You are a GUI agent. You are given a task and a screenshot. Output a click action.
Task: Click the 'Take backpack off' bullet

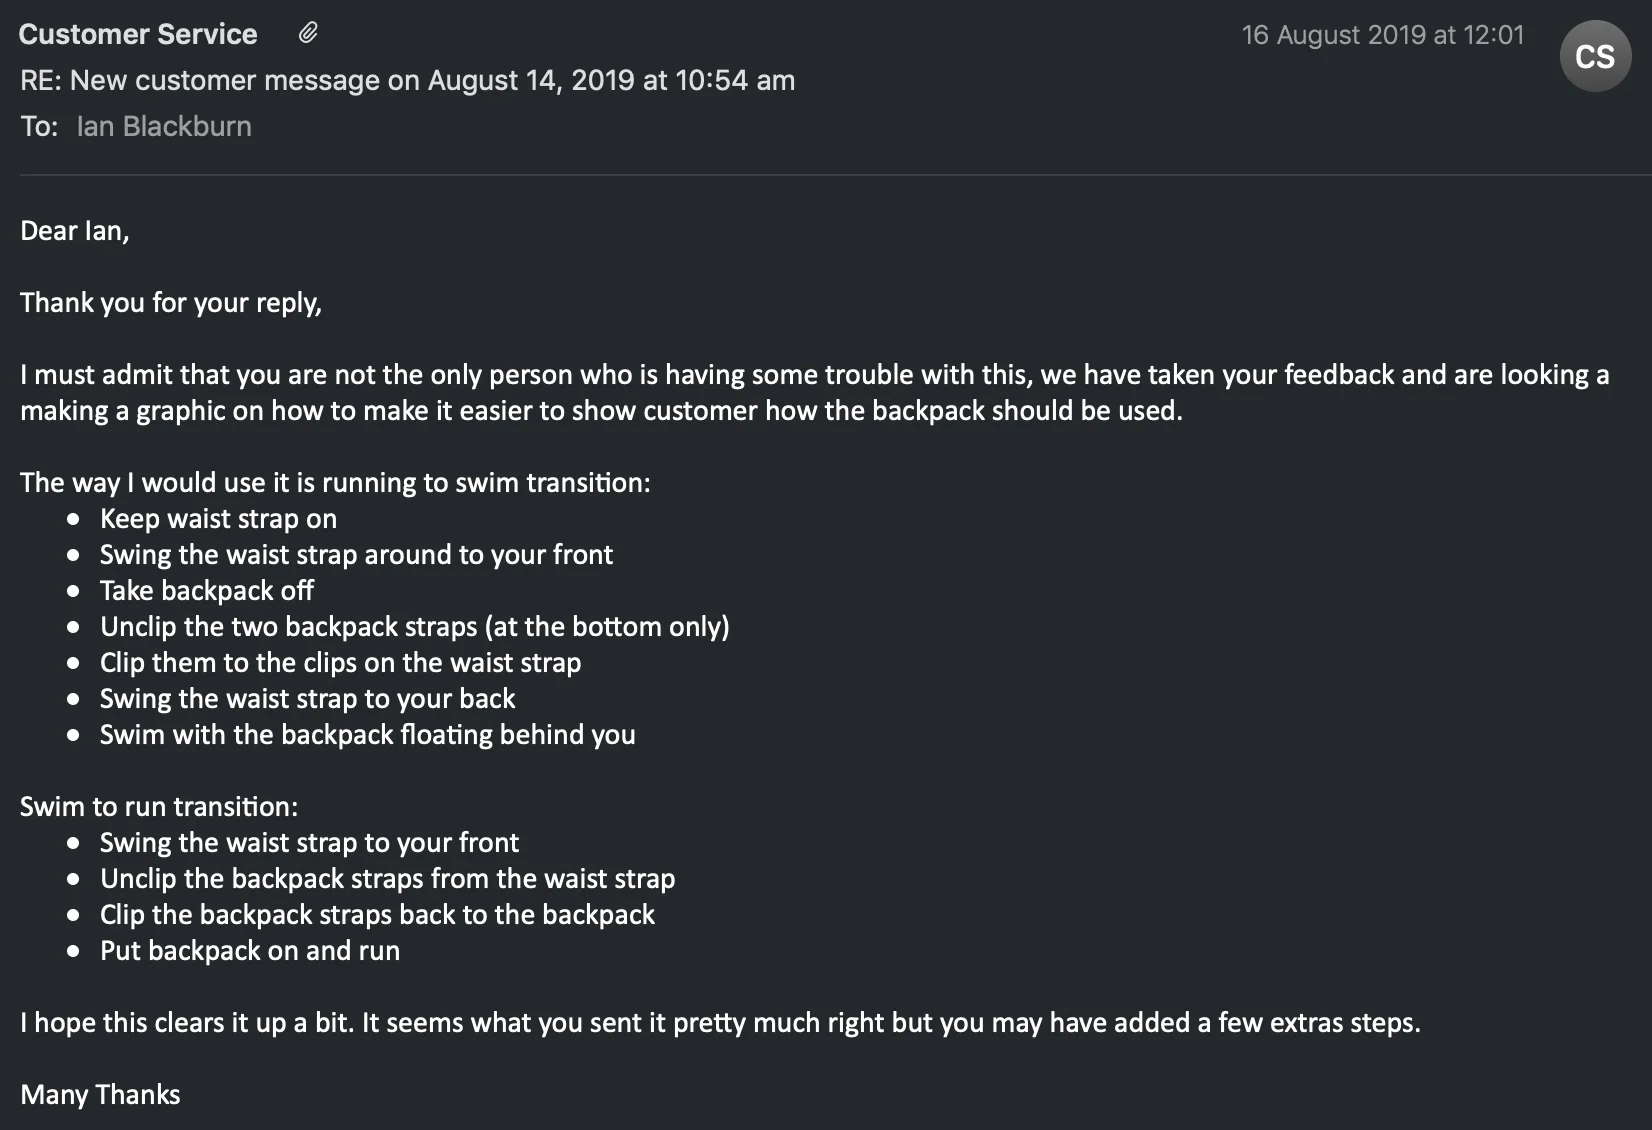coord(207,590)
